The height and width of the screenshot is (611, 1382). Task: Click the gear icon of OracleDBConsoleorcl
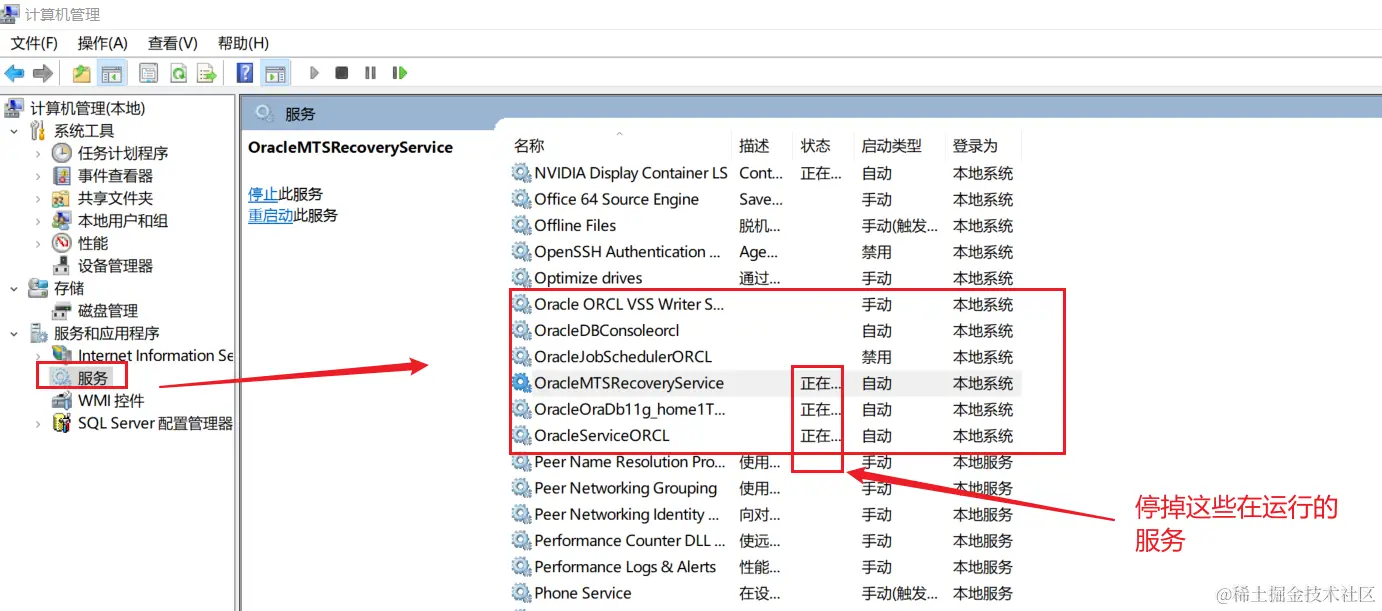coord(521,330)
